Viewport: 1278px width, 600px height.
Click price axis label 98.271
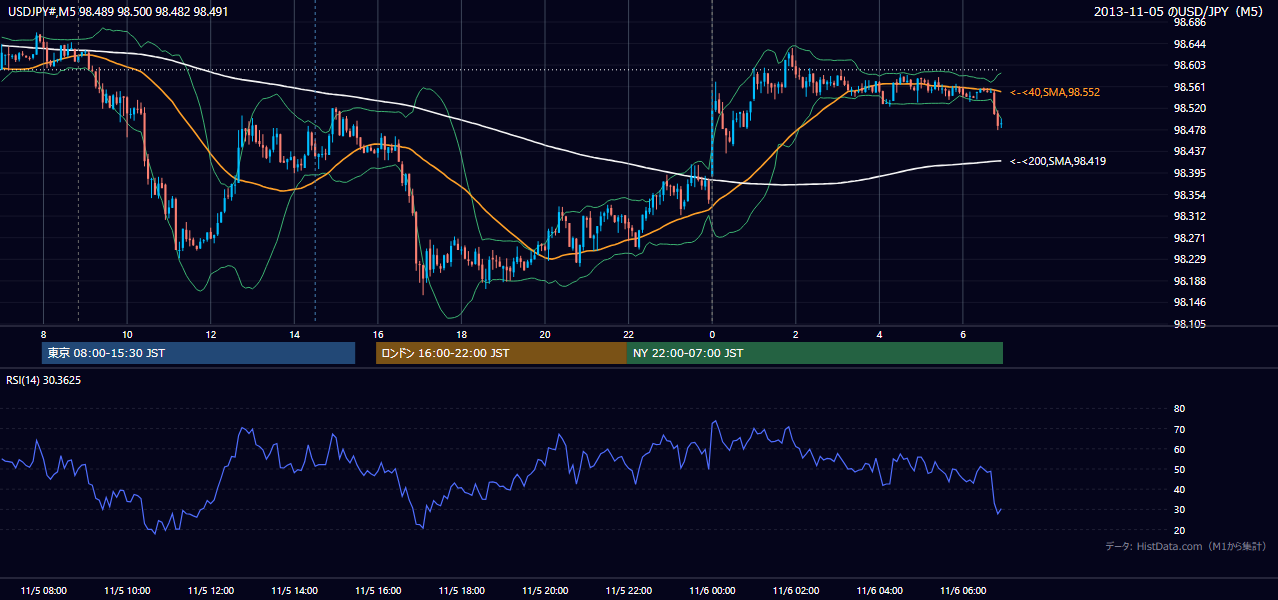point(1189,238)
